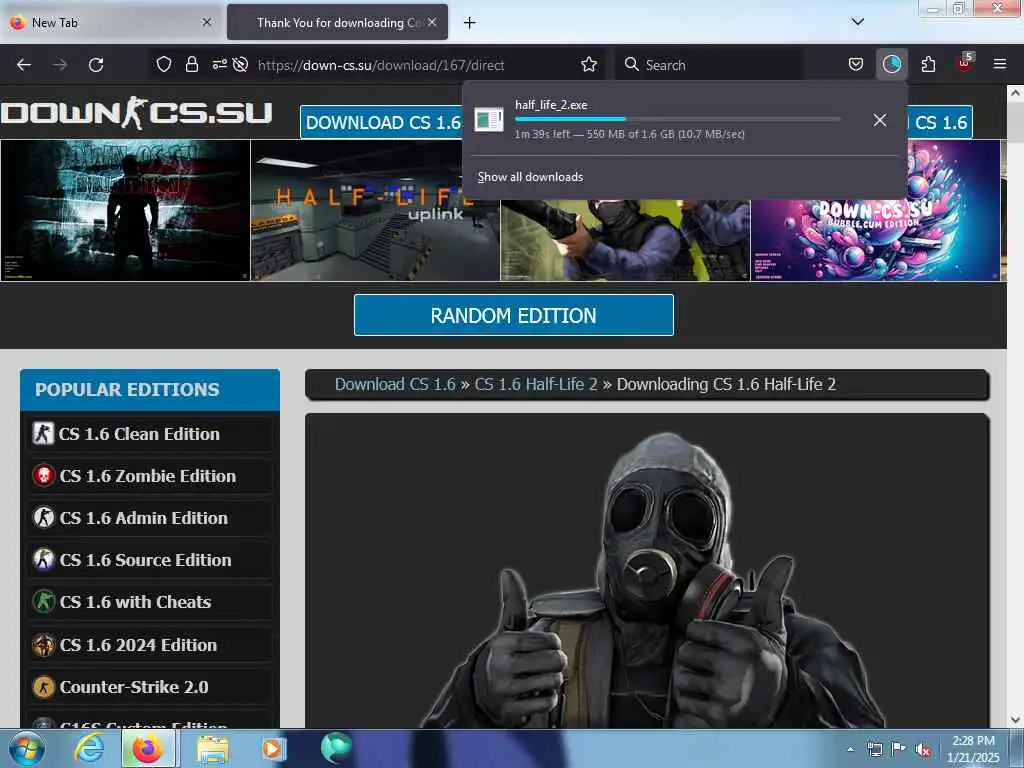The image size is (1024, 768).
Task: Click the search magnifier icon
Action: [x=631, y=64]
